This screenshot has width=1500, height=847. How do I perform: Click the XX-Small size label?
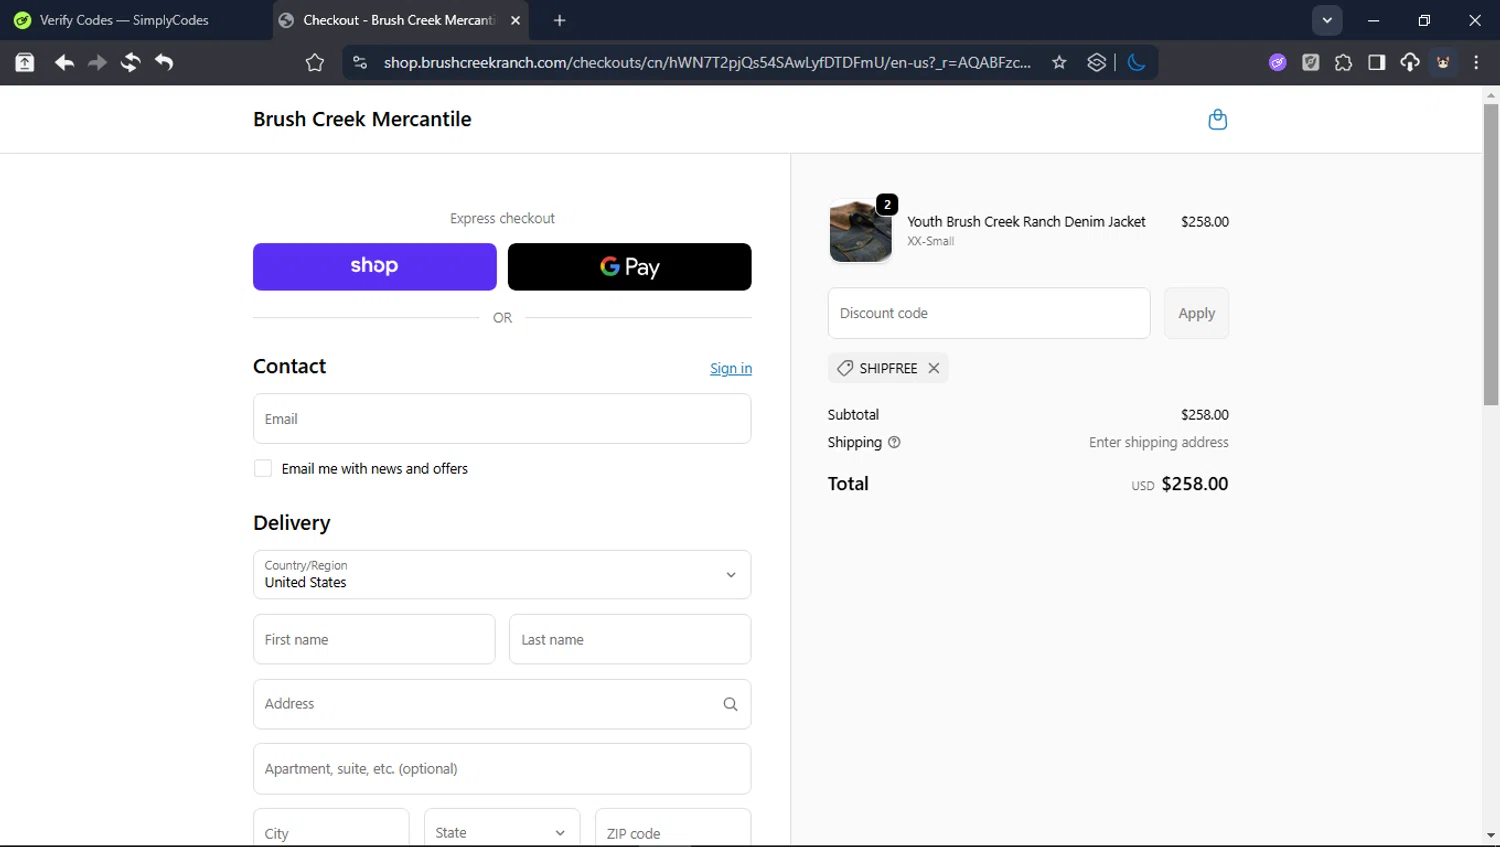tap(930, 241)
